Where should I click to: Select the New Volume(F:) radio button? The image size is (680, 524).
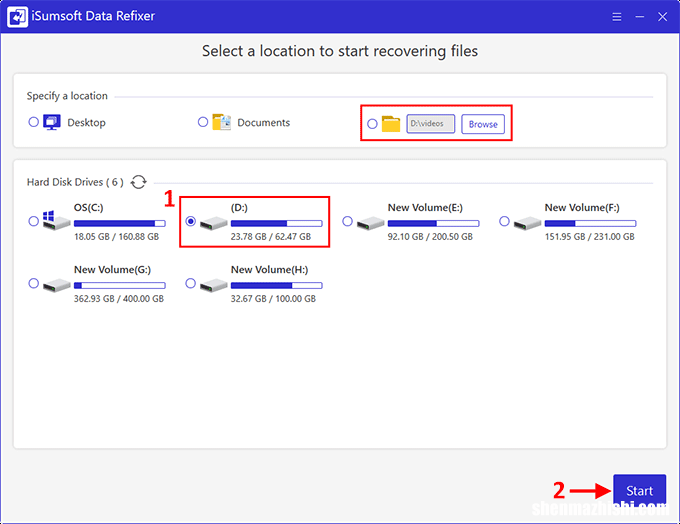[504, 221]
